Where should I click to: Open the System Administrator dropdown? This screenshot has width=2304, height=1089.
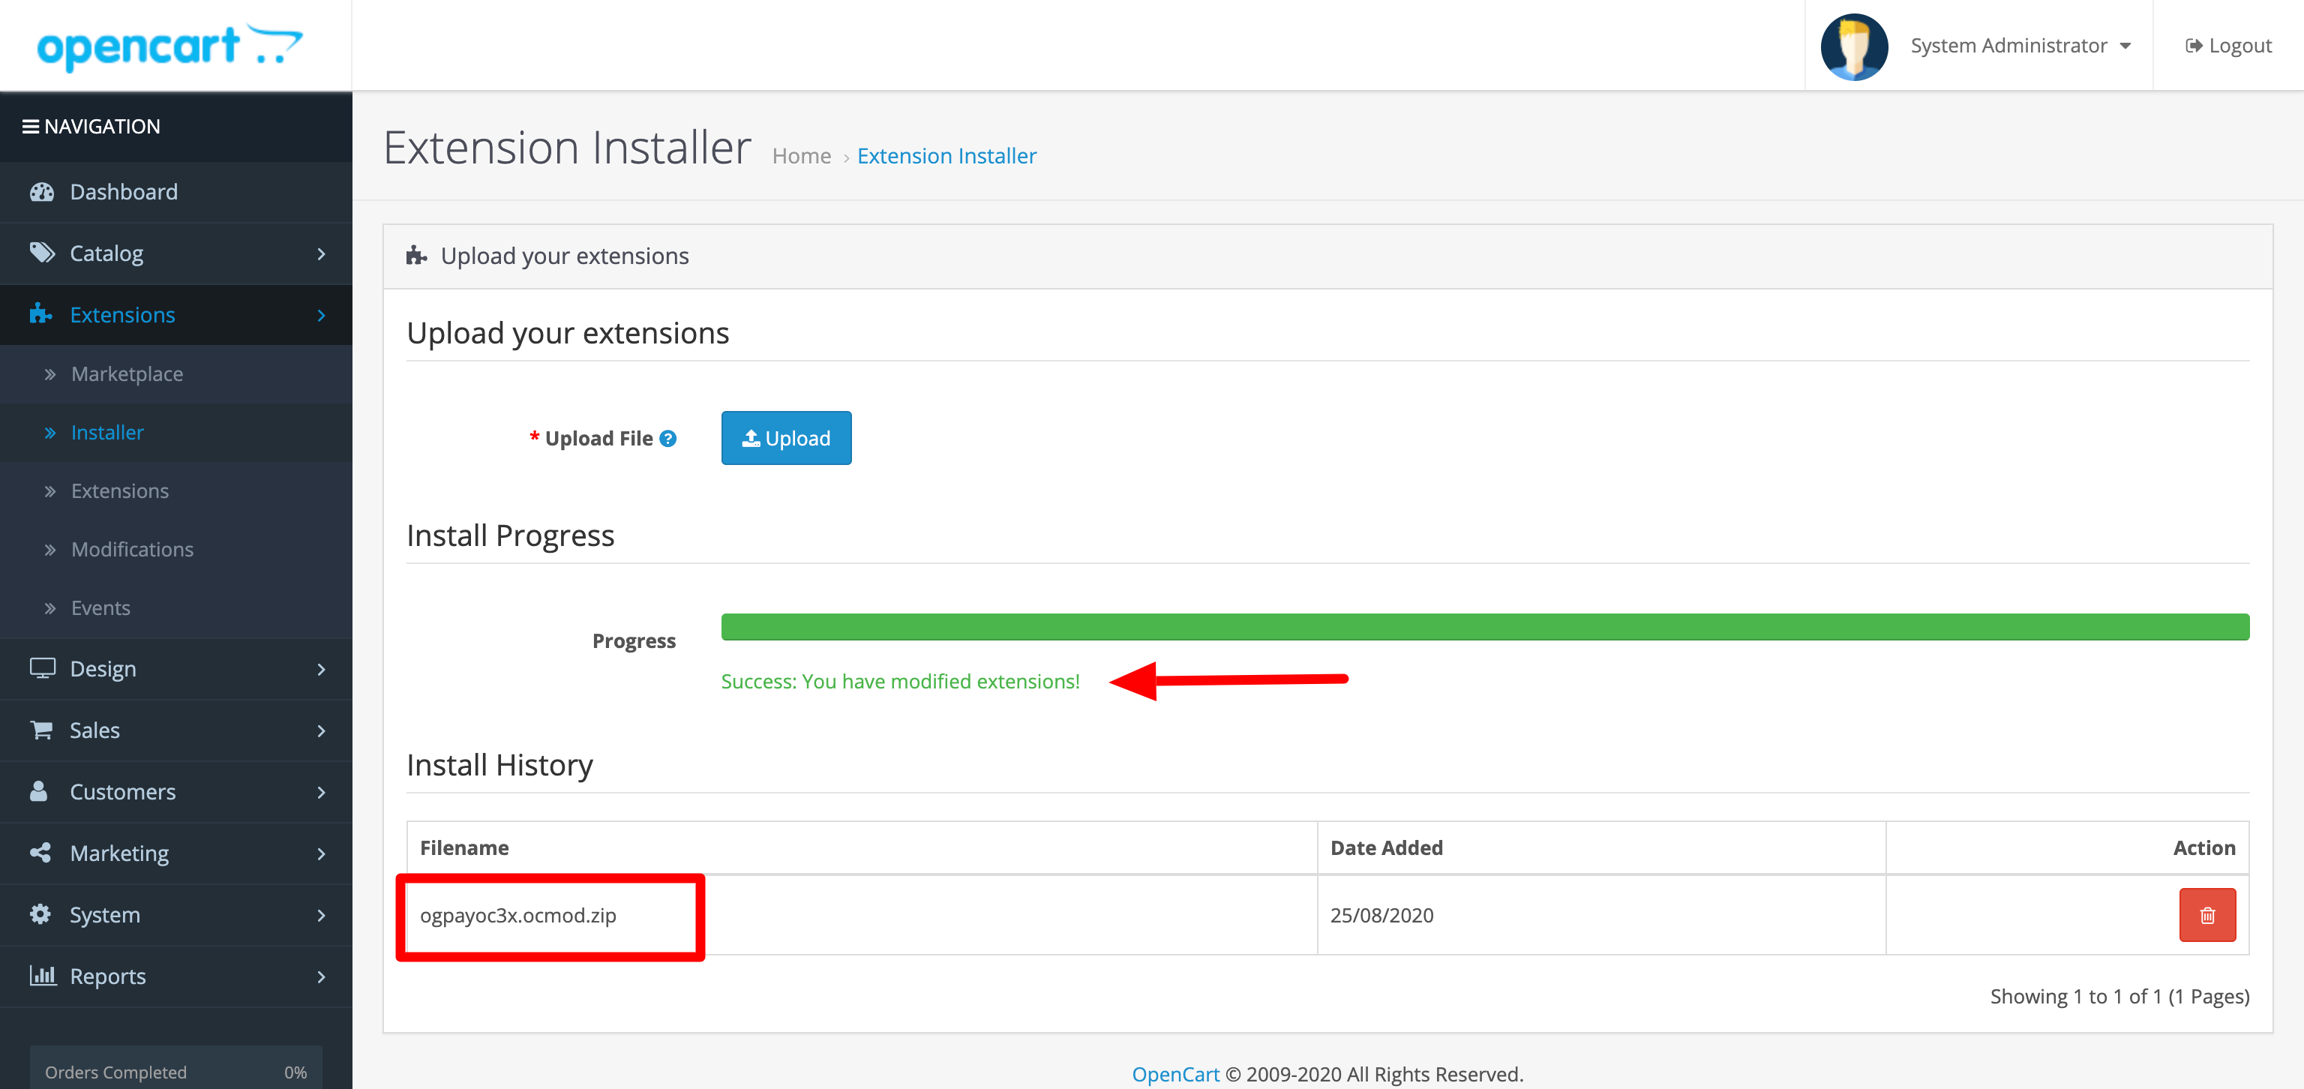click(x=2020, y=46)
